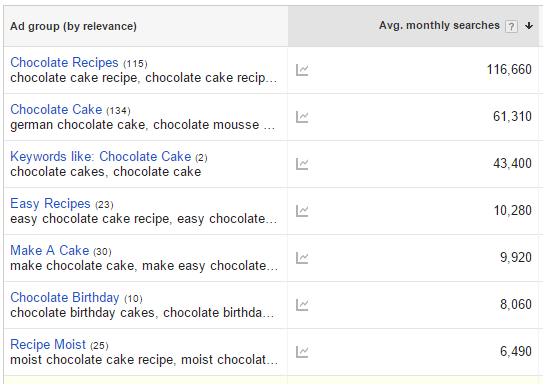Image resolution: width=543 pixels, height=384 pixels.
Task: Select the 116,660 monthly searches value
Action: click(509, 70)
